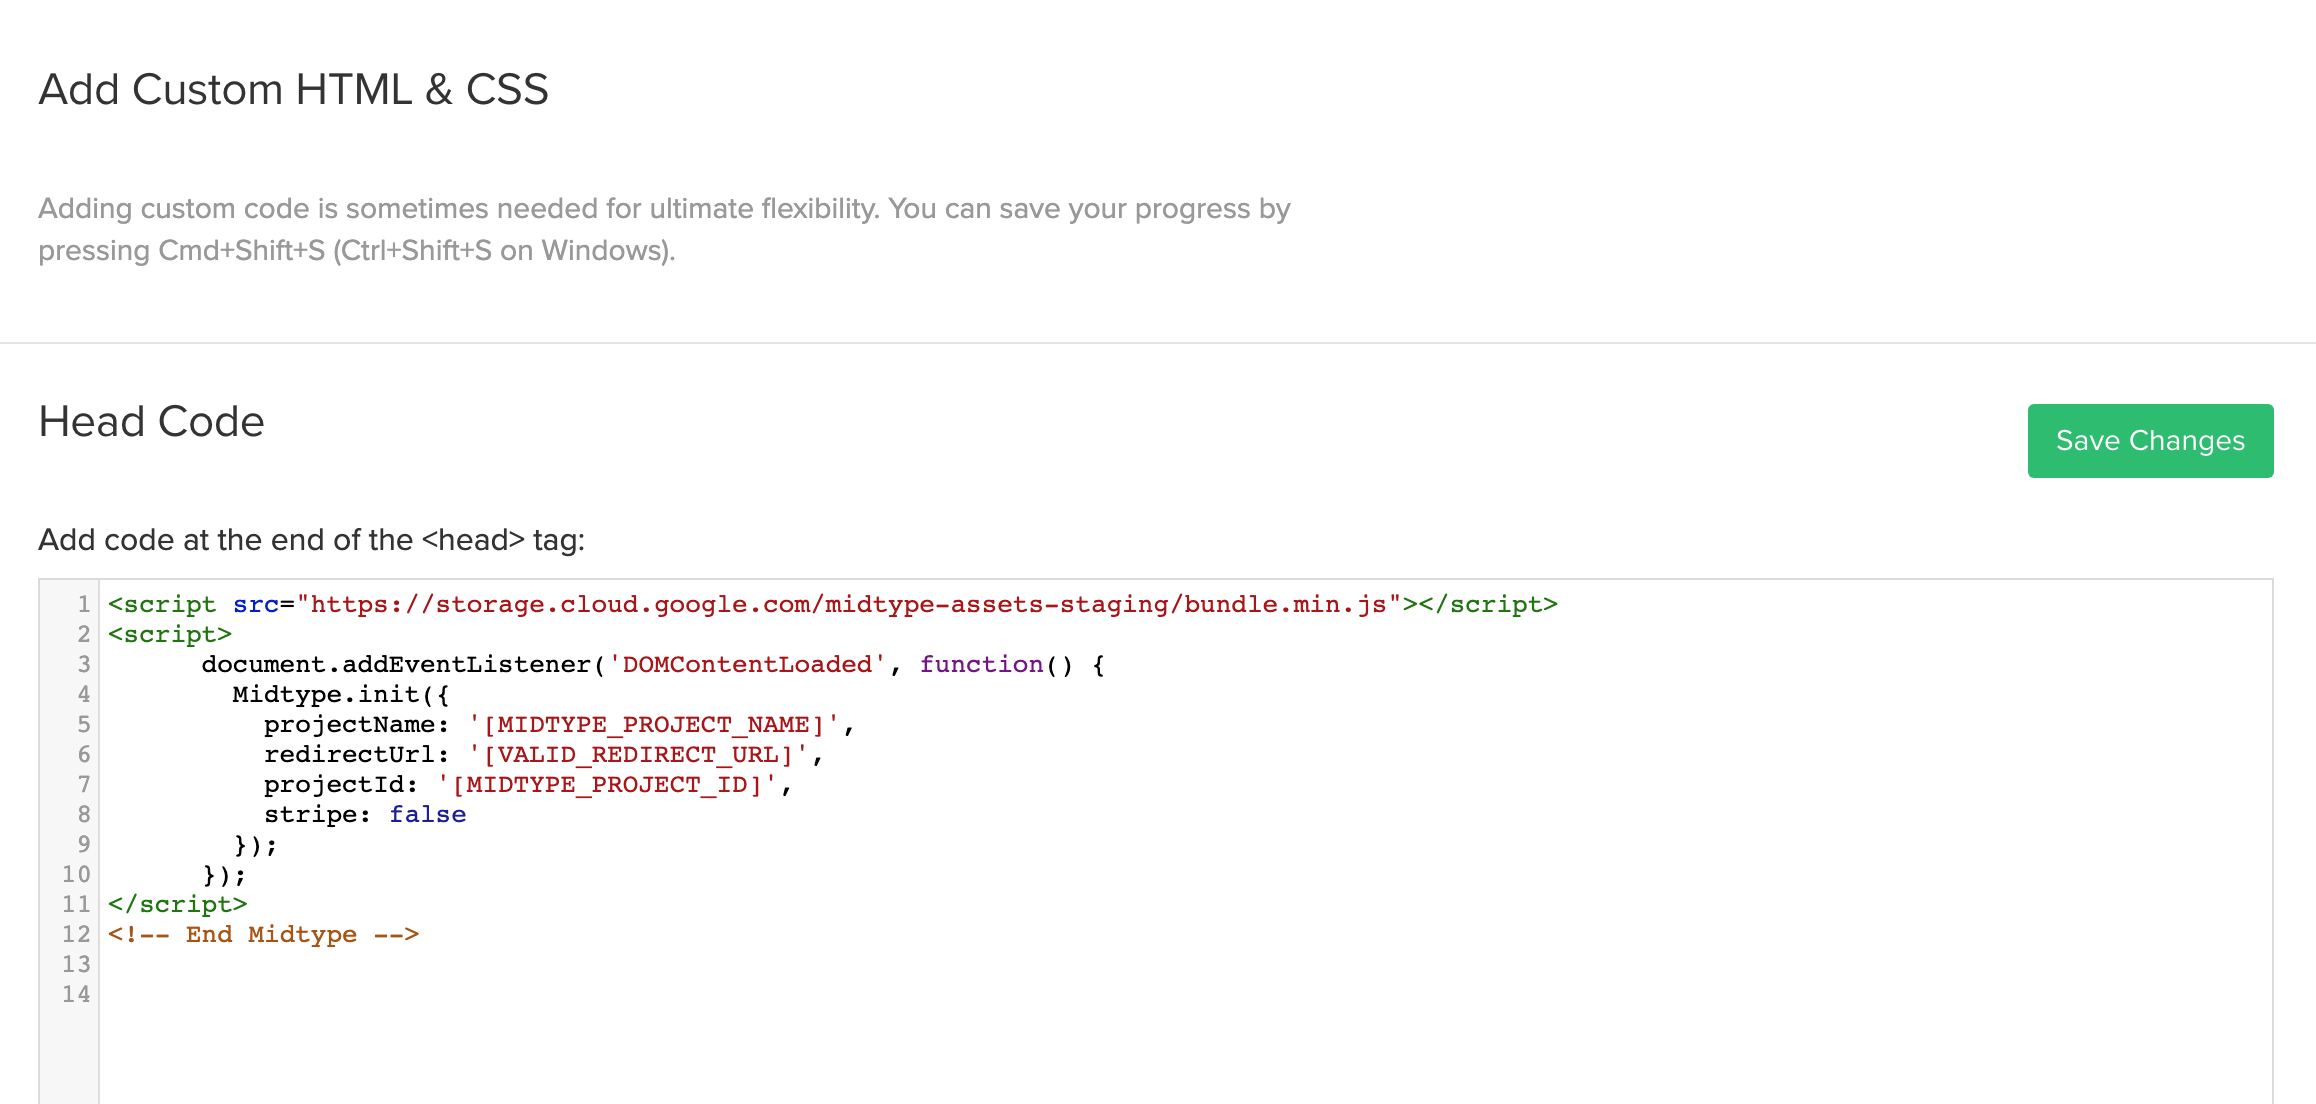Click the DOMContentLoaded string in code
The width and height of the screenshot is (2316, 1104).
(x=746, y=664)
